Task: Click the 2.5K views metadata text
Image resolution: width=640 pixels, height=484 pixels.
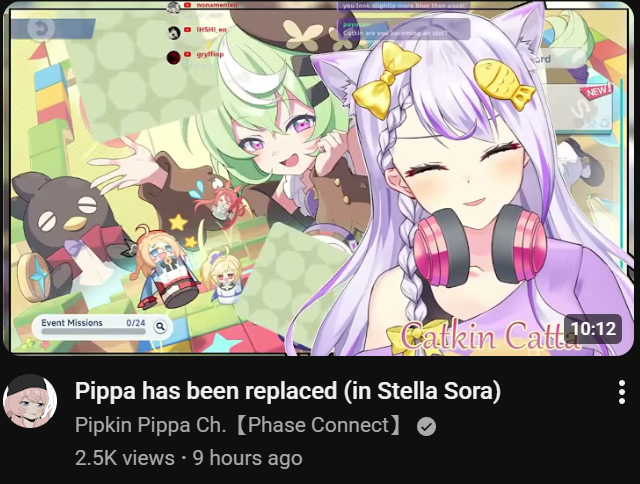Action: (x=125, y=458)
